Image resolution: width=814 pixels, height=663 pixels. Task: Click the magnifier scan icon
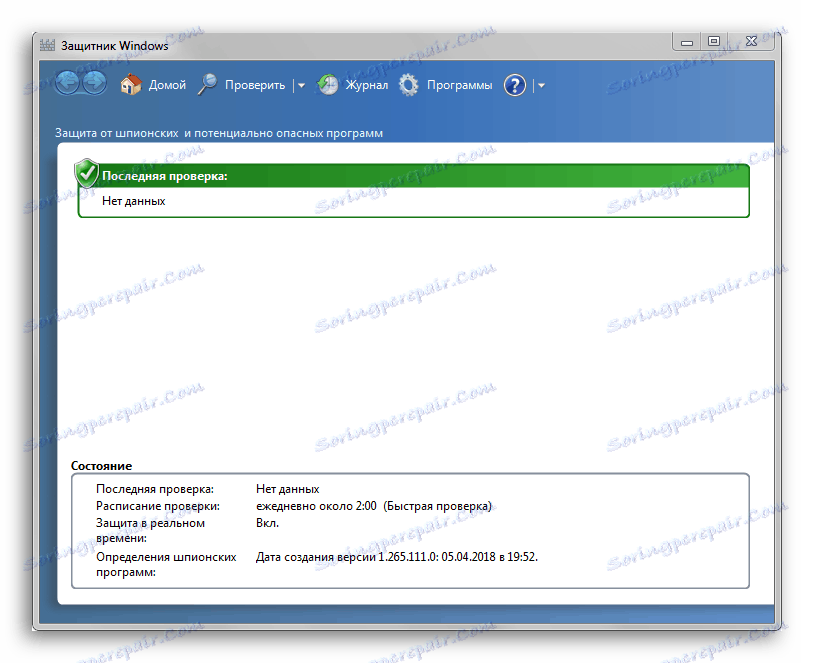click(208, 85)
